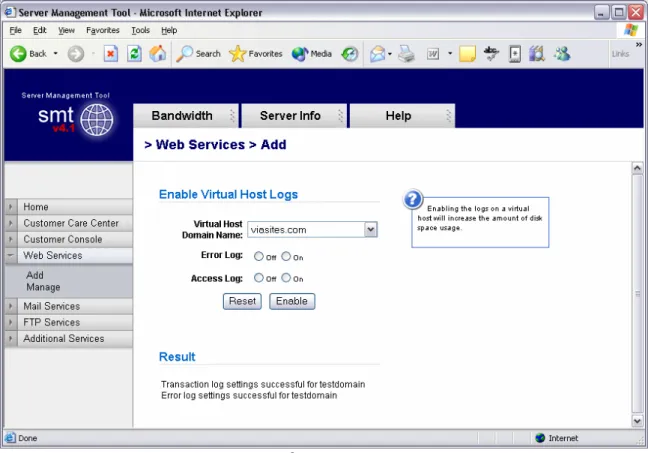
Task: Click the Back arrow icon
Action: click(x=18, y=54)
